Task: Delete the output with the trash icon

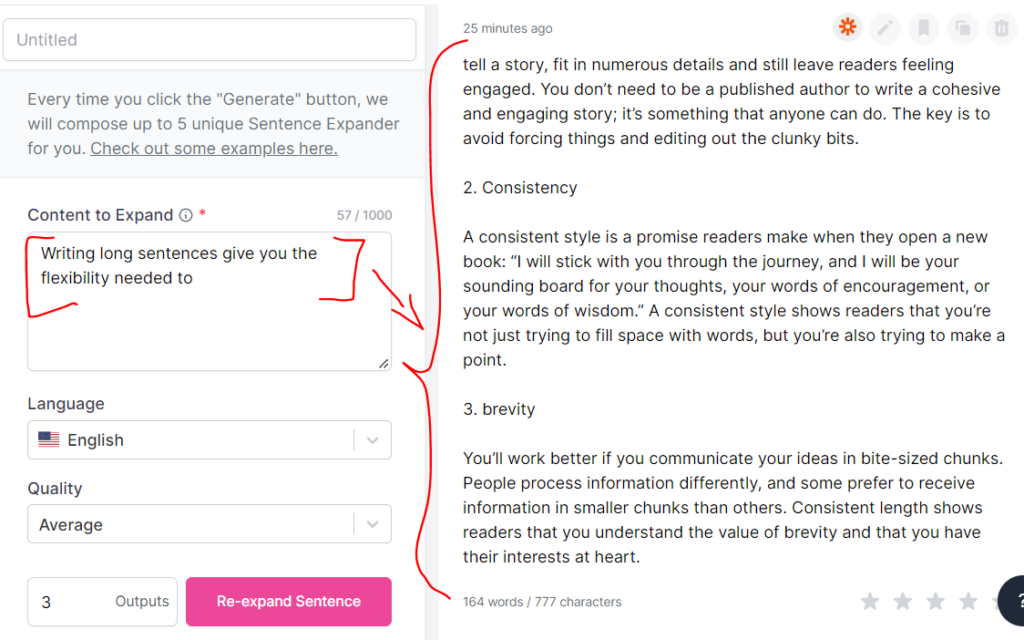Action: [1001, 27]
